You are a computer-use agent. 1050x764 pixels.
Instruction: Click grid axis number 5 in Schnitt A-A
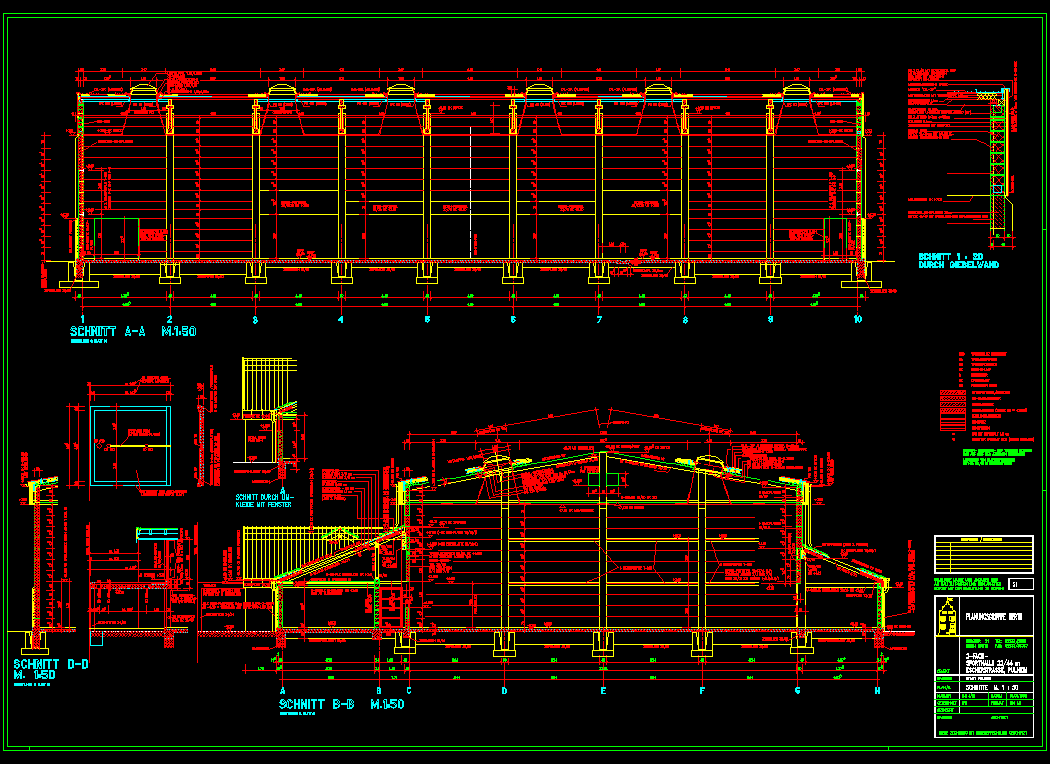click(427, 319)
